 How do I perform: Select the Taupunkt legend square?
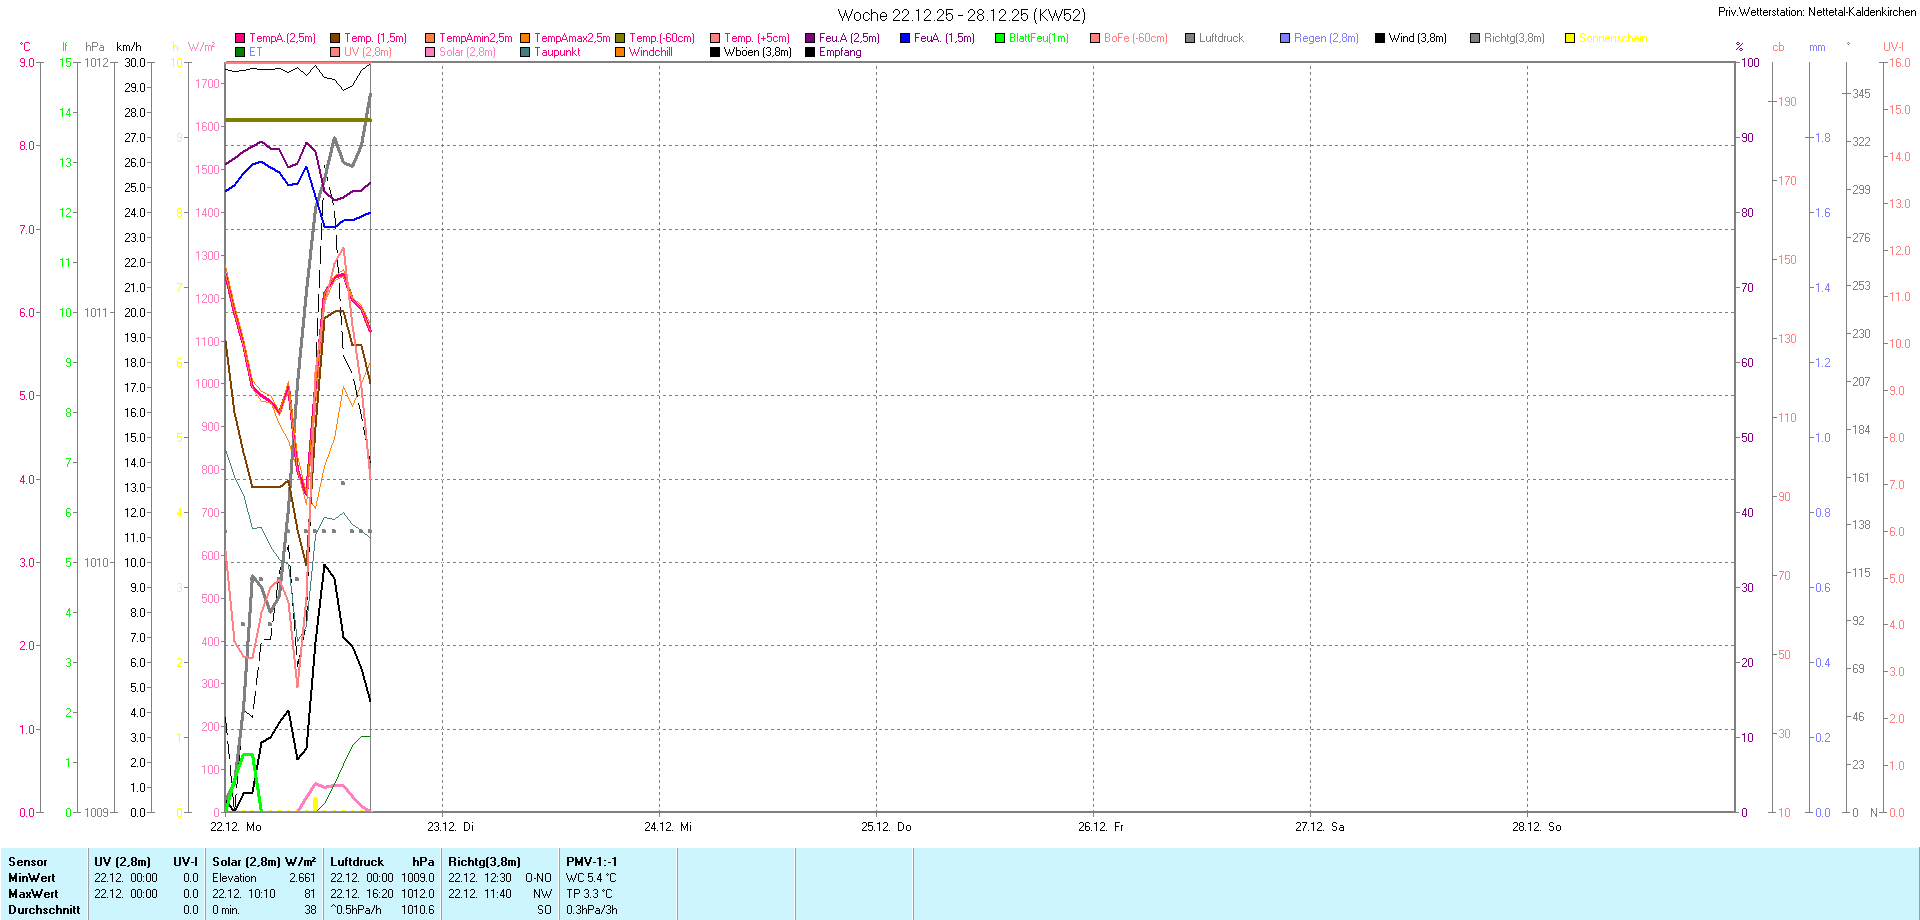[525, 52]
